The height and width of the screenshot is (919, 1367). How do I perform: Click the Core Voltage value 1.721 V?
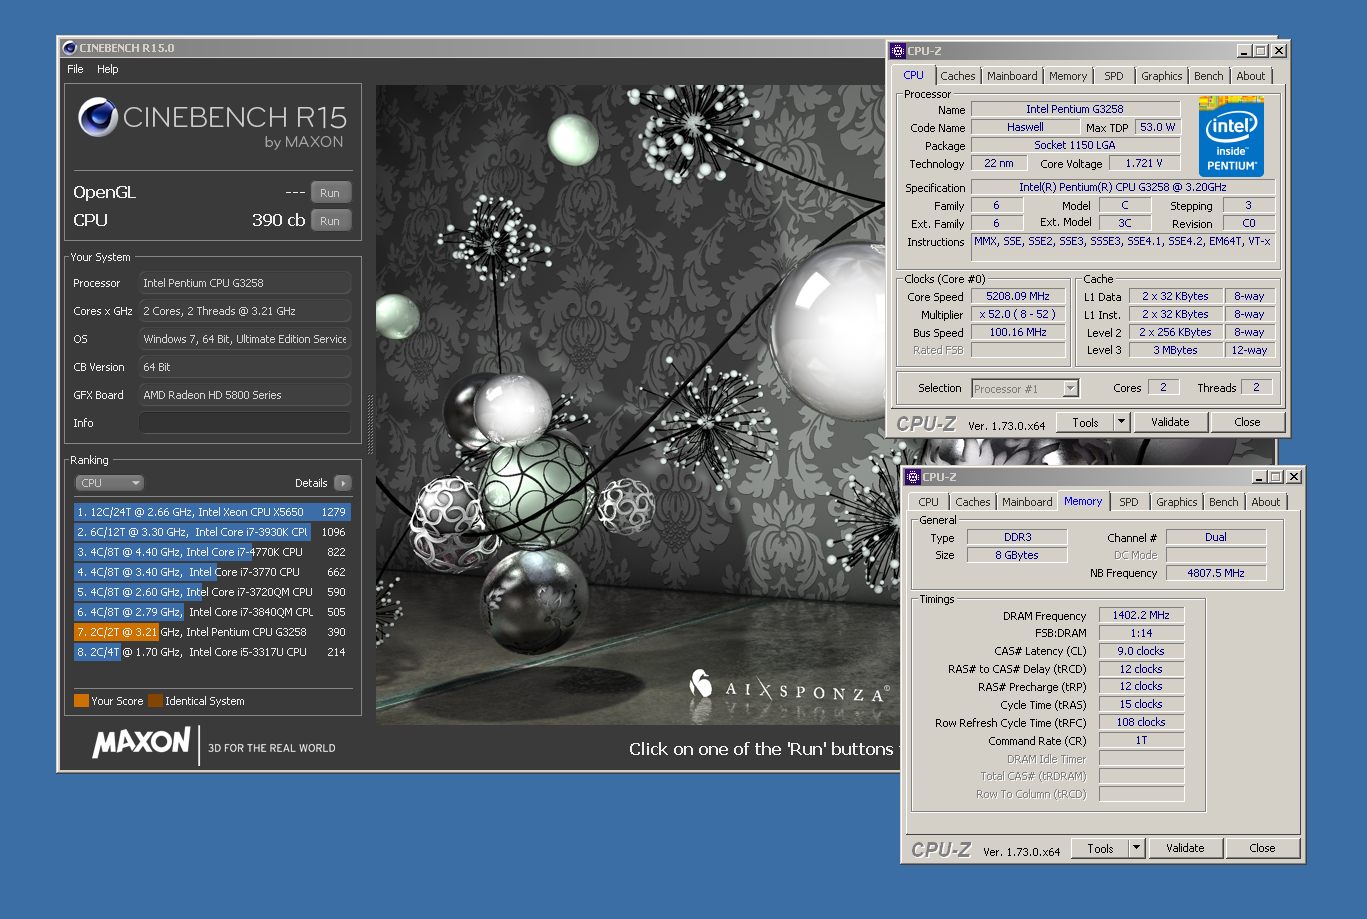[x=1143, y=163]
